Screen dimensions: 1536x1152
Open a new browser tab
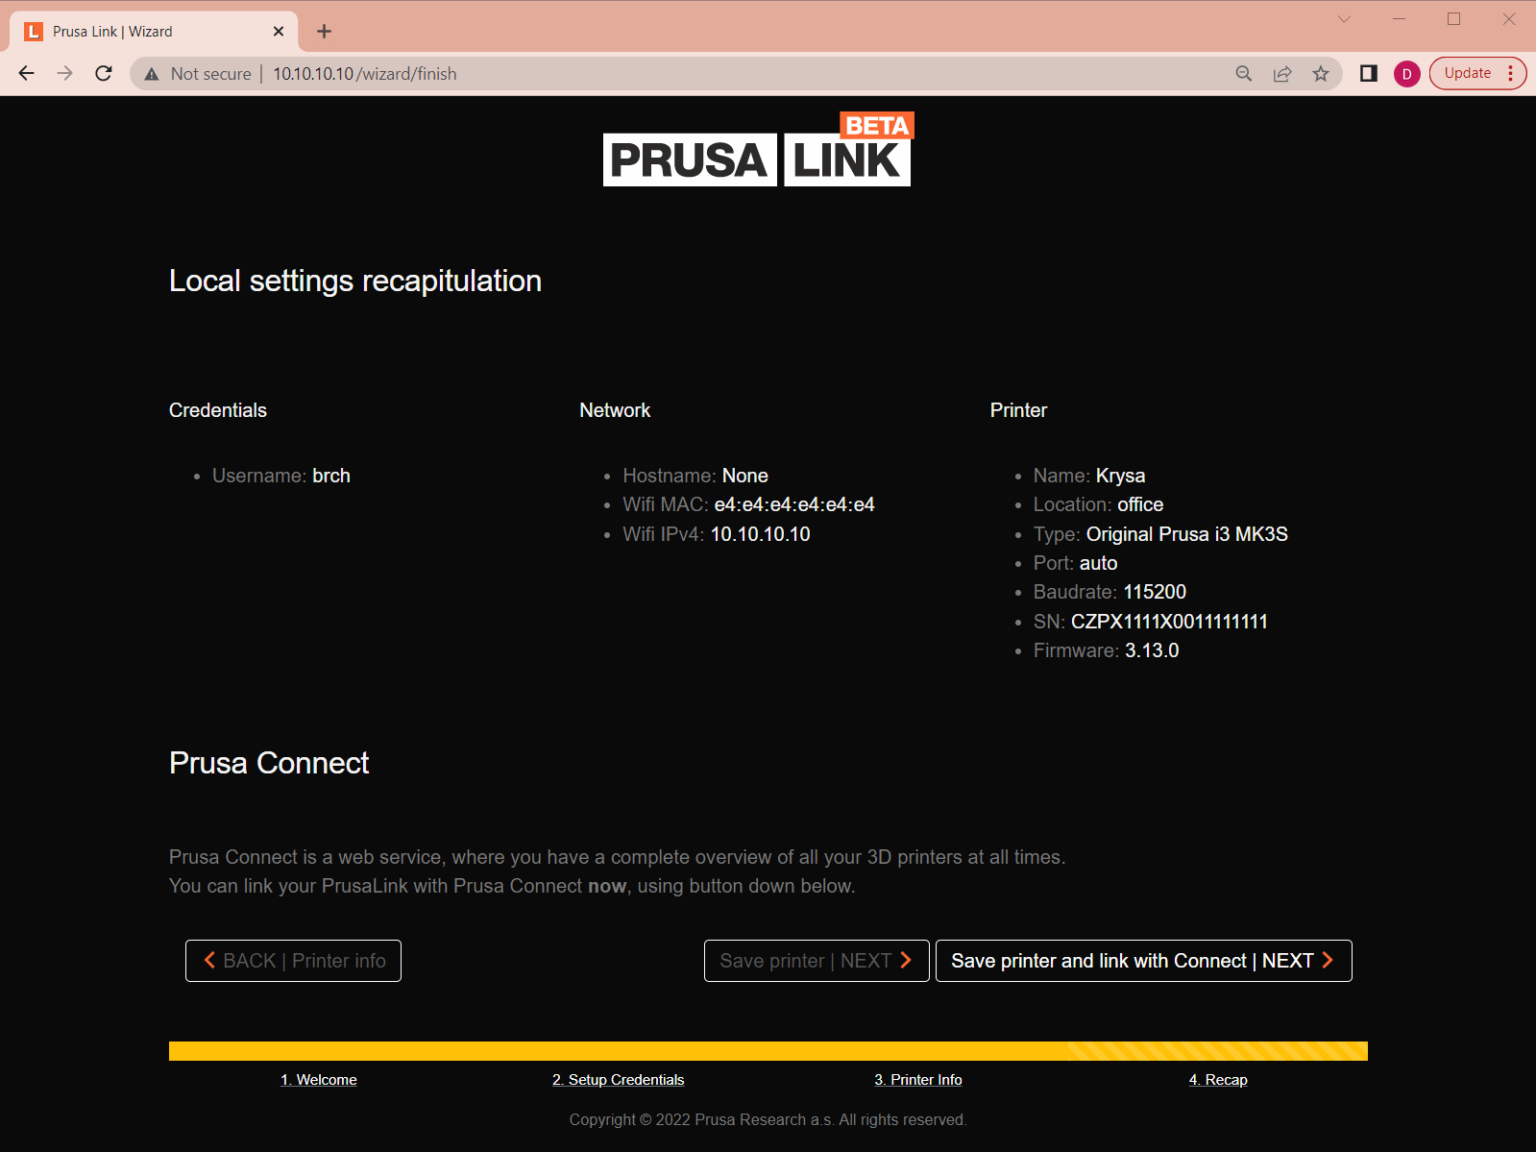pos(323,31)
